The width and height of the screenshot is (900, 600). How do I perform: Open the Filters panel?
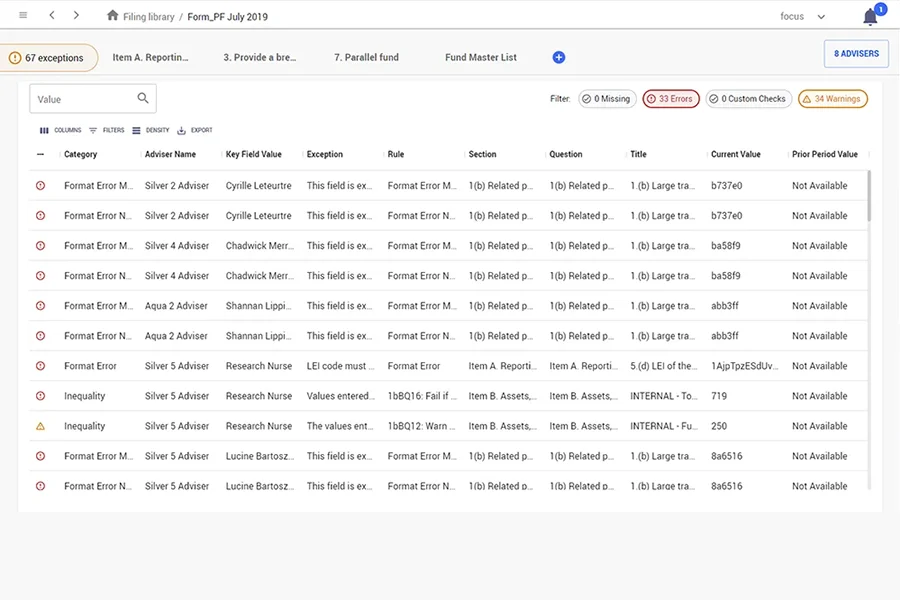click(x=106, y=130)
